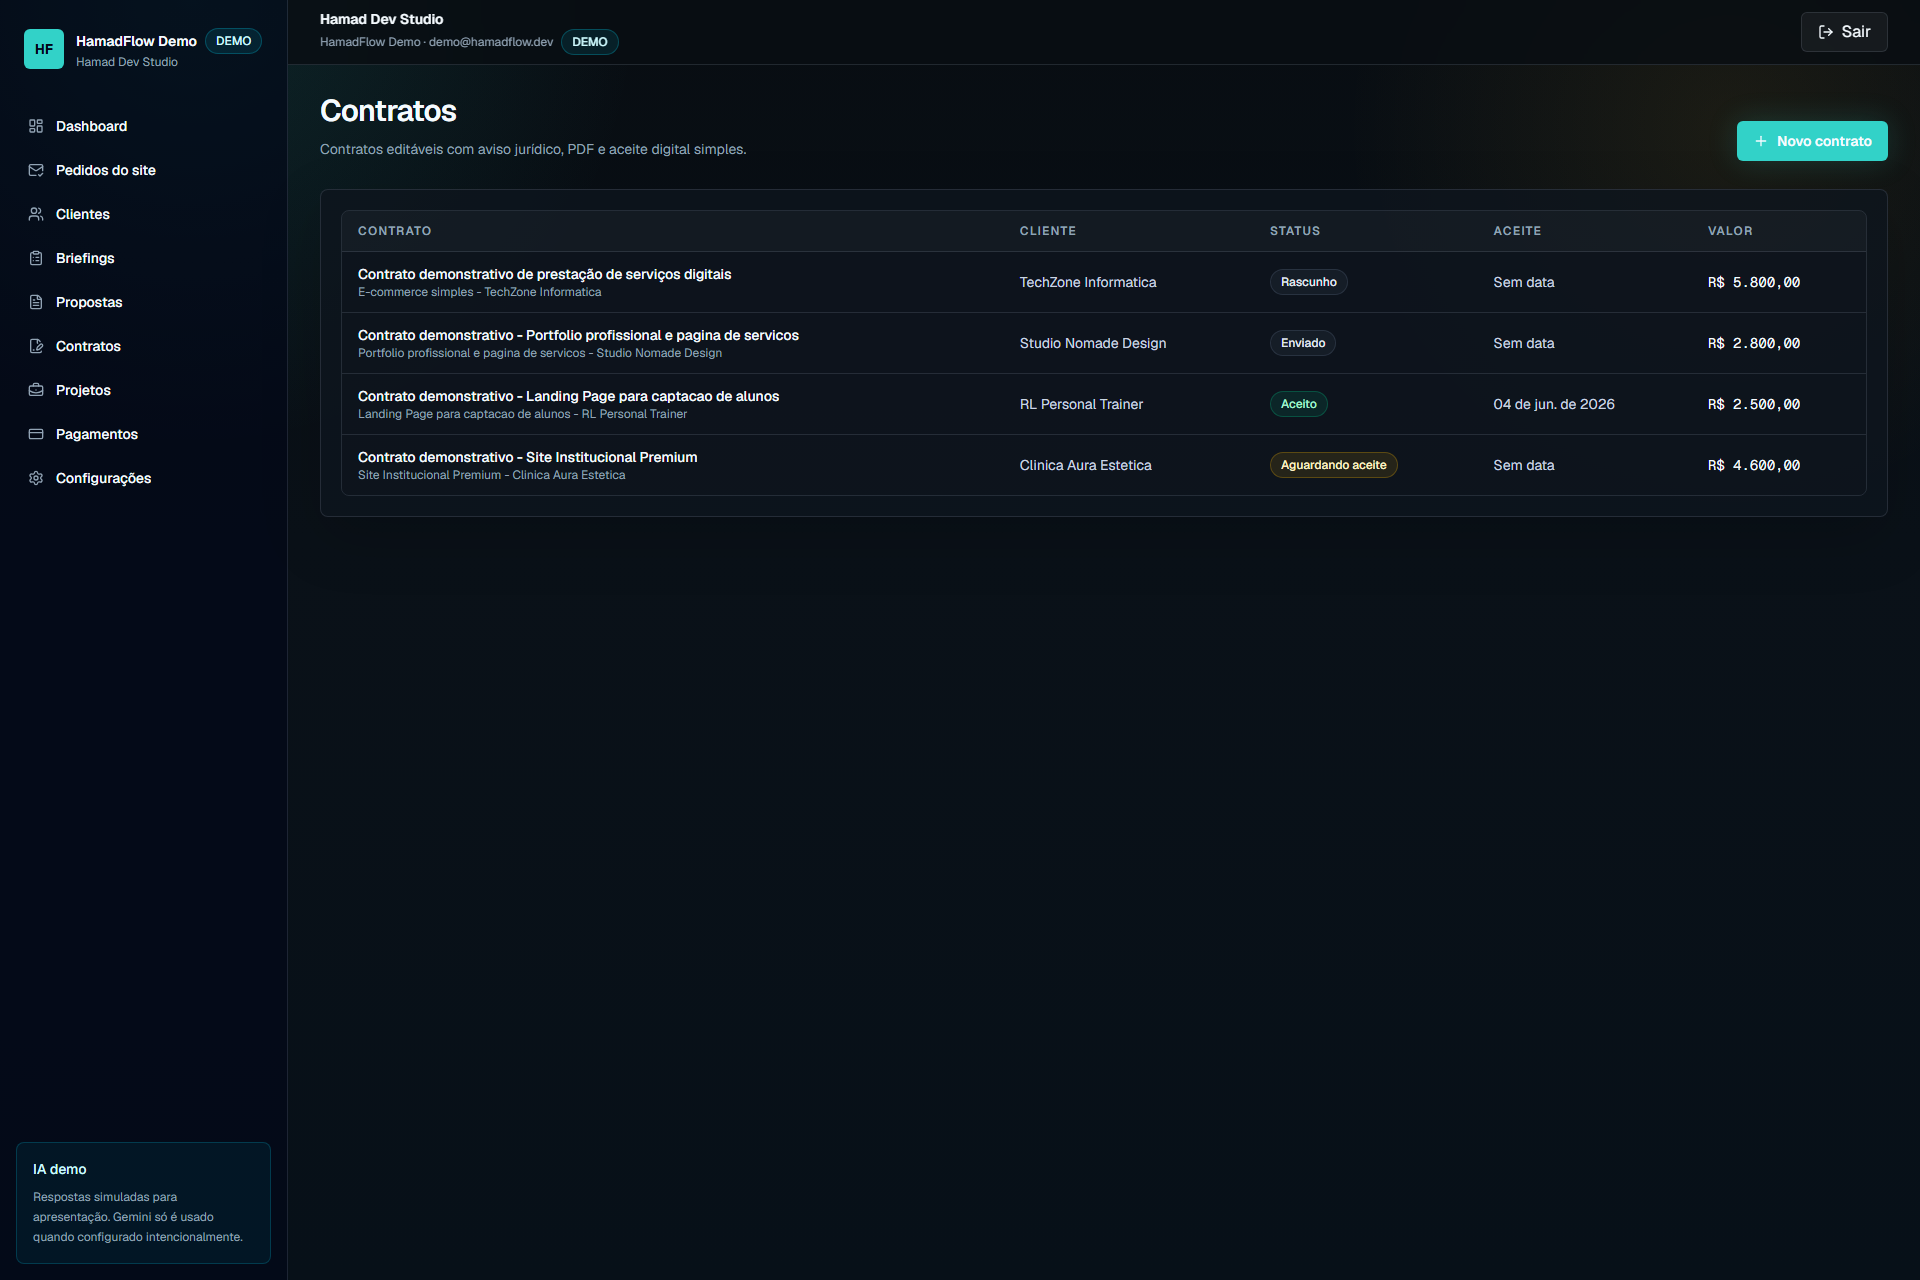Click the DEMO badge in the sidebar header
The image size is (1920, 1280).
[x=233, y=41]
